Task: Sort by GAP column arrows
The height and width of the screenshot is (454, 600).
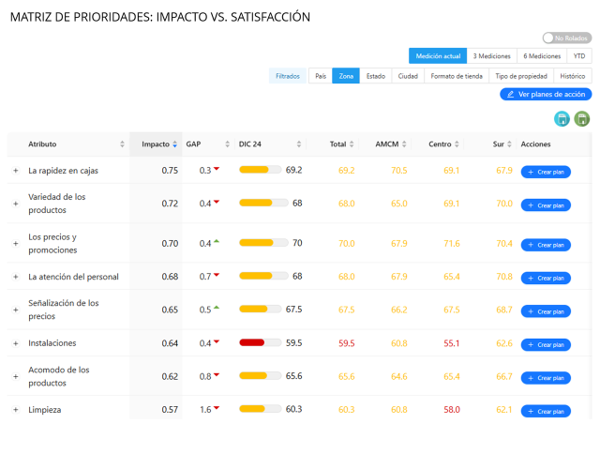Action: 227,144
